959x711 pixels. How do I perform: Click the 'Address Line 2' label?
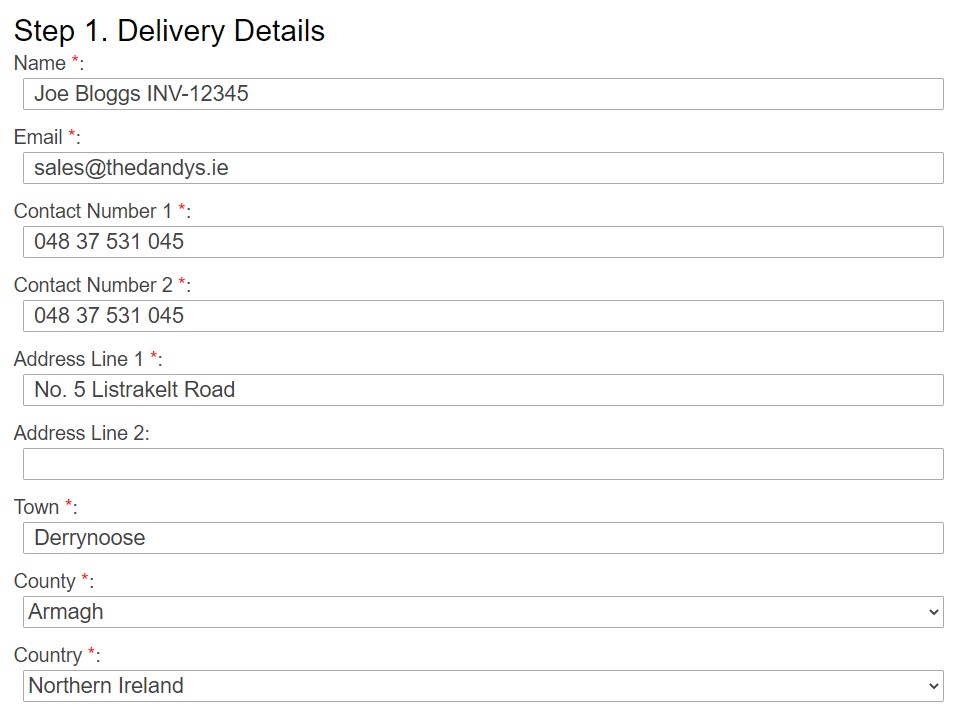coord(81,433)
